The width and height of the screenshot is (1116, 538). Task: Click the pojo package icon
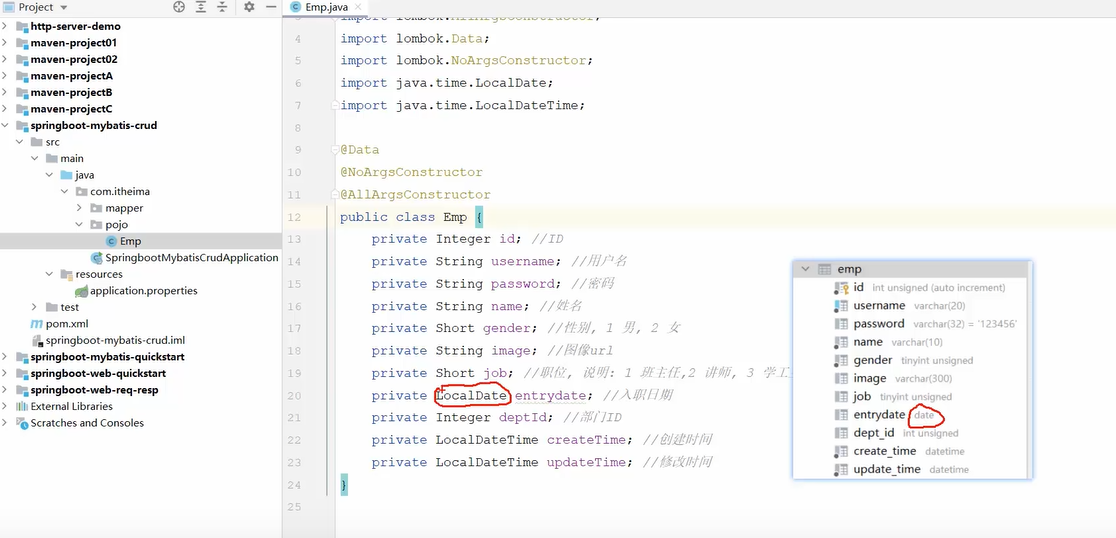click(96, 225)
